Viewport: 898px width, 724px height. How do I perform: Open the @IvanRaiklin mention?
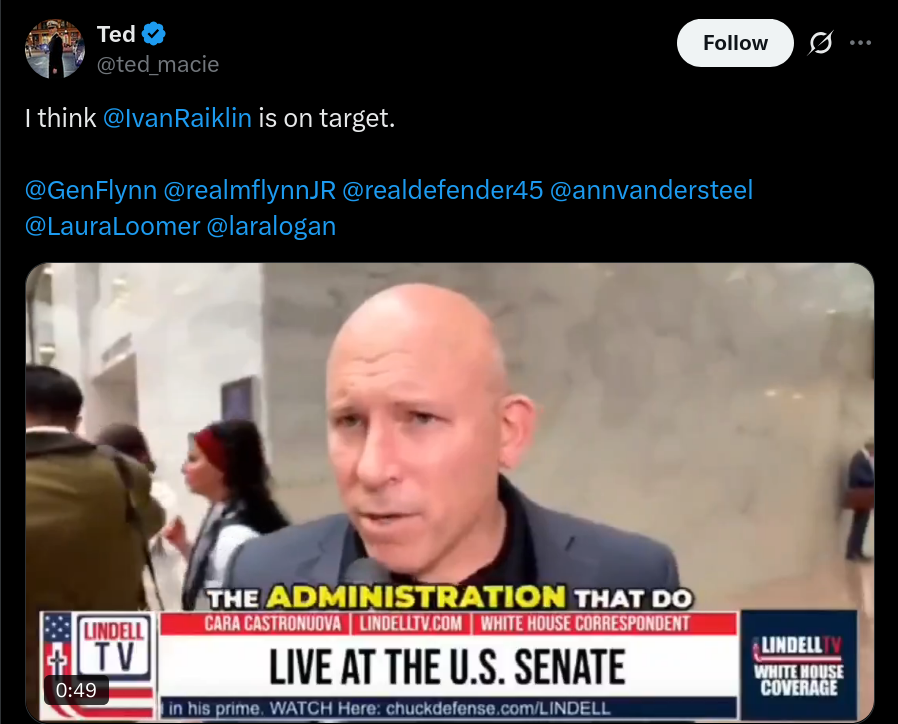tap(178, 118)
